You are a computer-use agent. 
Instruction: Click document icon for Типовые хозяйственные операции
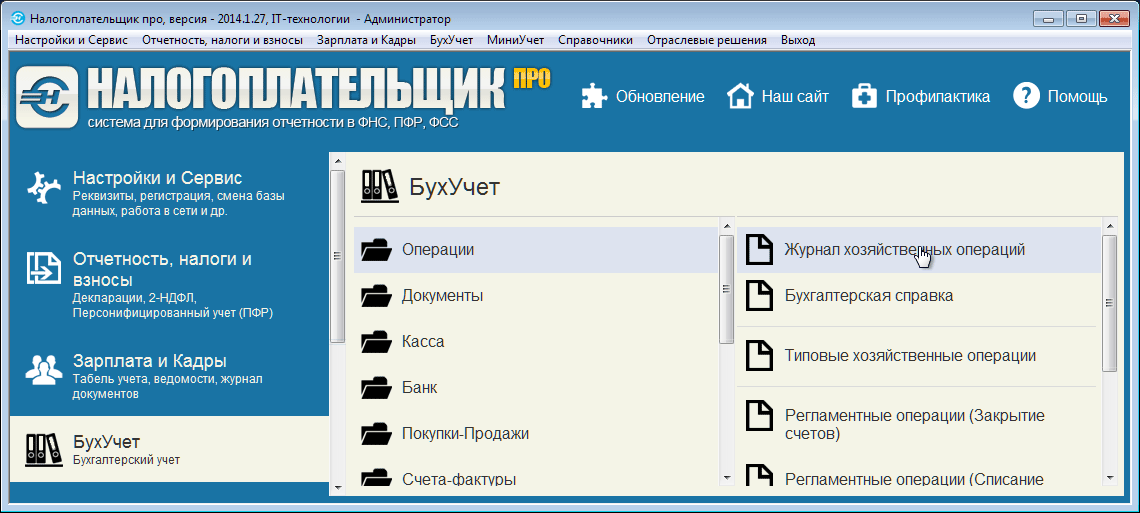[760, 355]
